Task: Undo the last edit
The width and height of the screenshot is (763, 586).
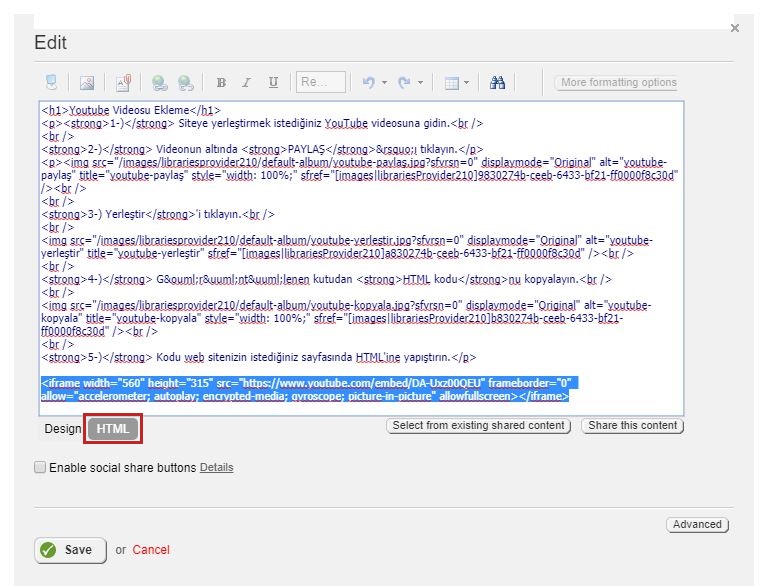Action: 368,83
